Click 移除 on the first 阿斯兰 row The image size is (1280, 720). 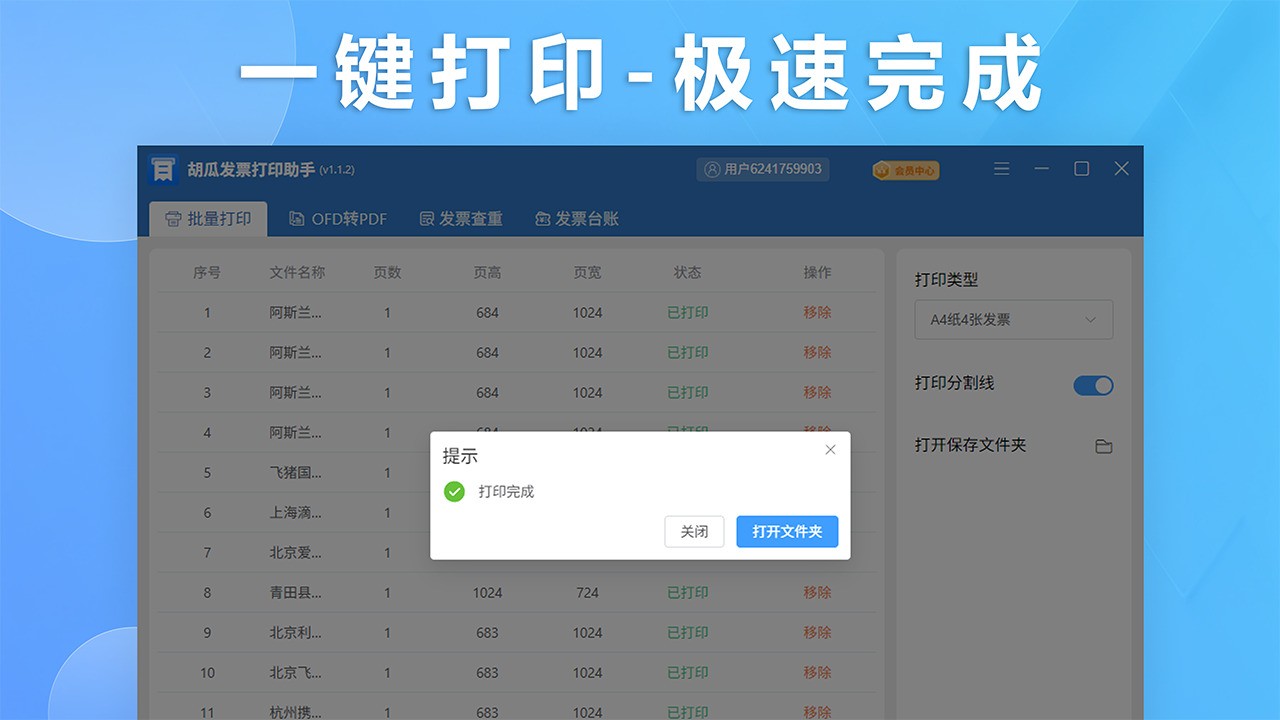[x=817, y=312]
